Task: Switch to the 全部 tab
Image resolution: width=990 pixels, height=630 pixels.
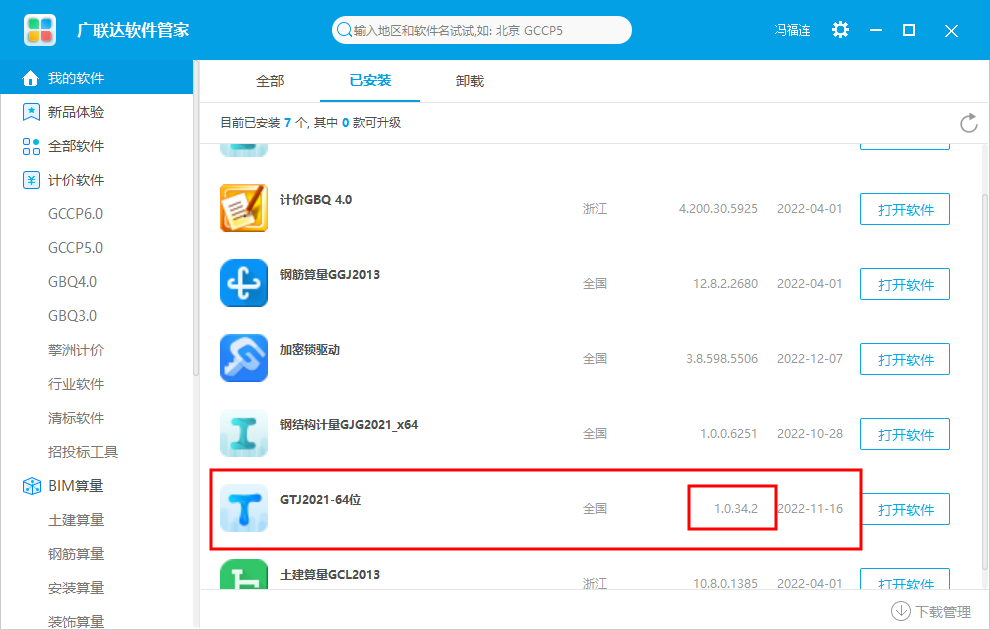Action: 270,81
